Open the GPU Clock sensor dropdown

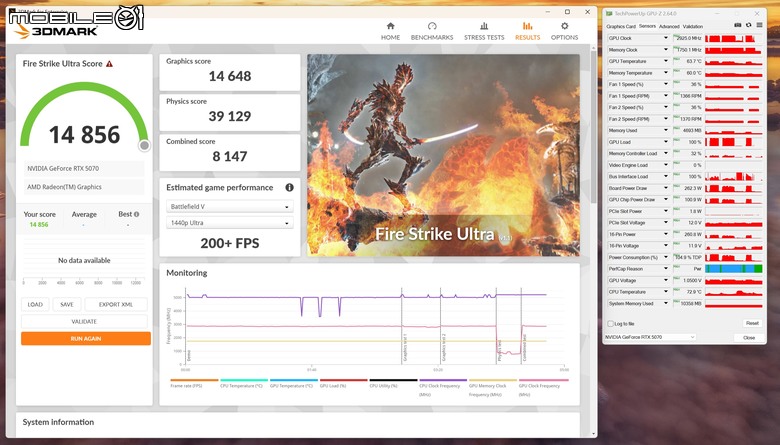coord(666,38)
